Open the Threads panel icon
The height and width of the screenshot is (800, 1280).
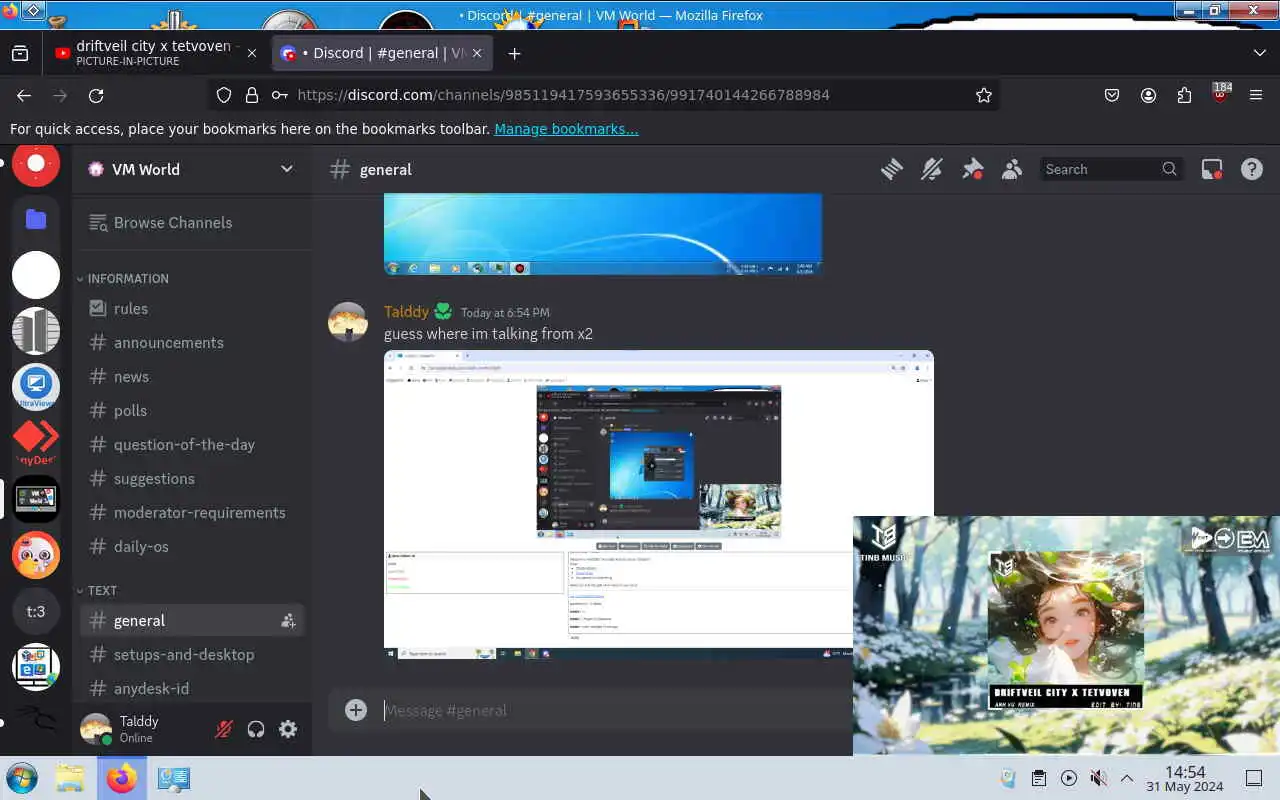[x=892, y=170]
